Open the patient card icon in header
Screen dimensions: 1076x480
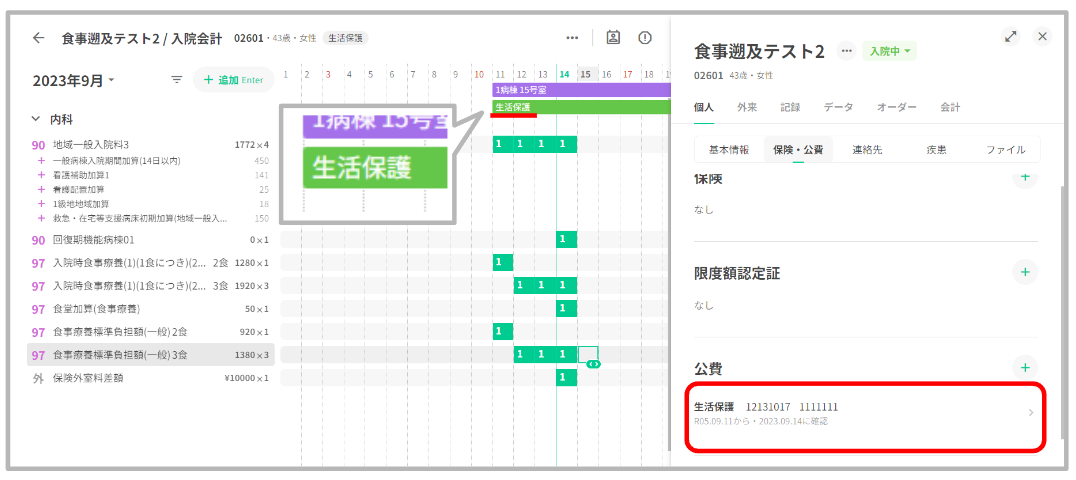point(613,38)
